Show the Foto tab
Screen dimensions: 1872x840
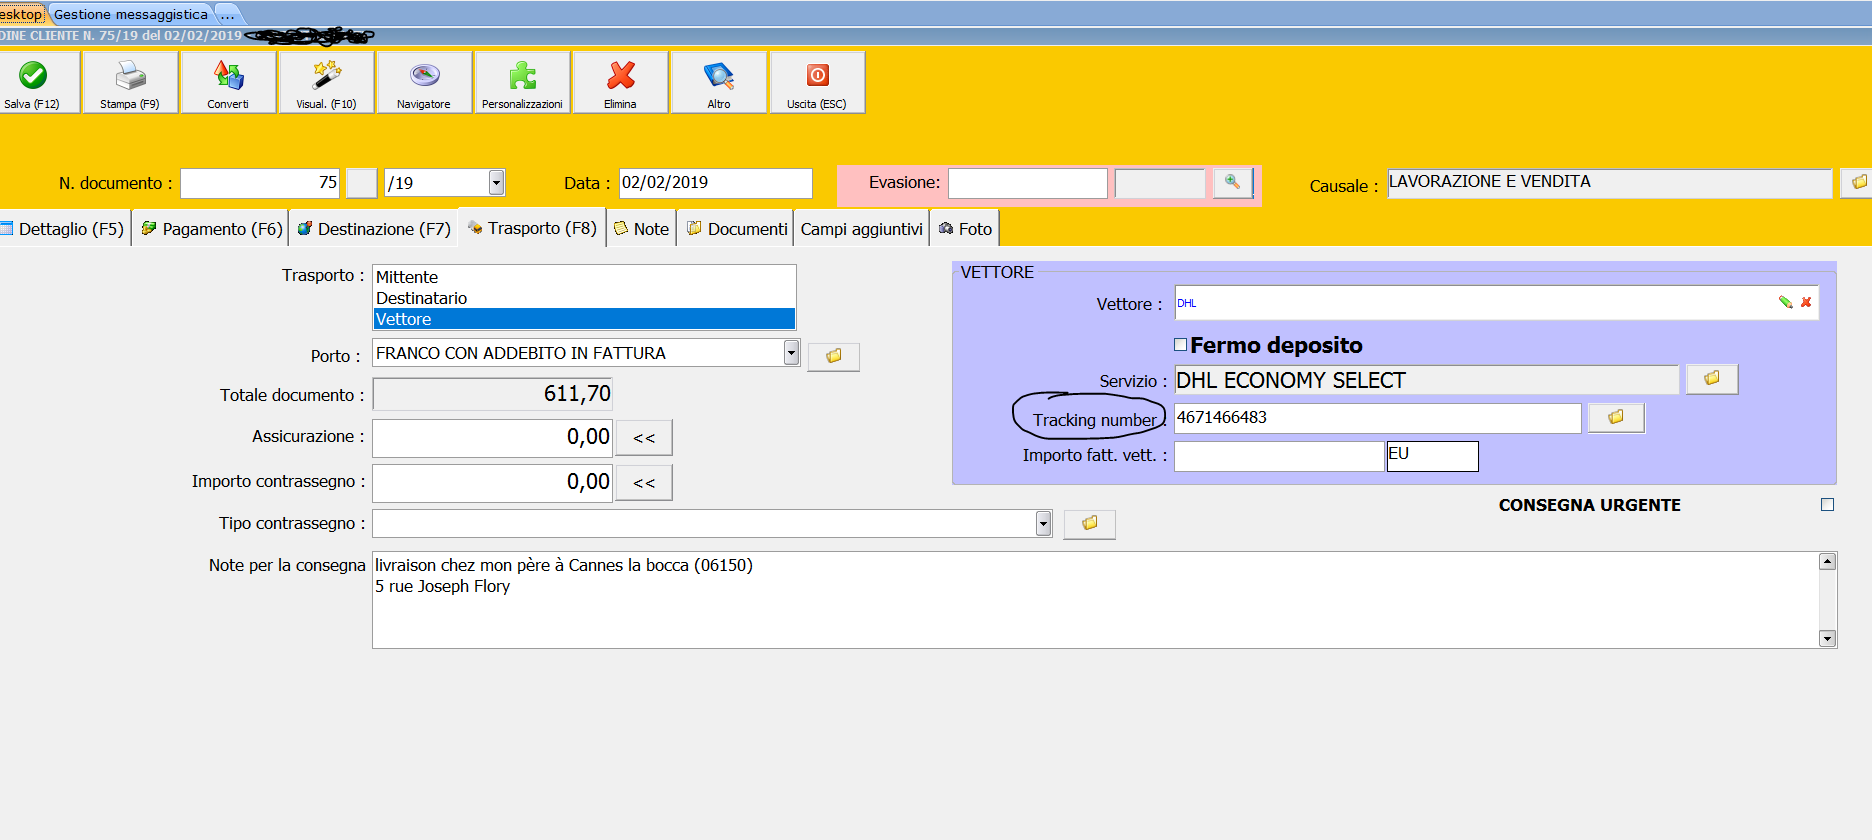[x=965, y=229]
